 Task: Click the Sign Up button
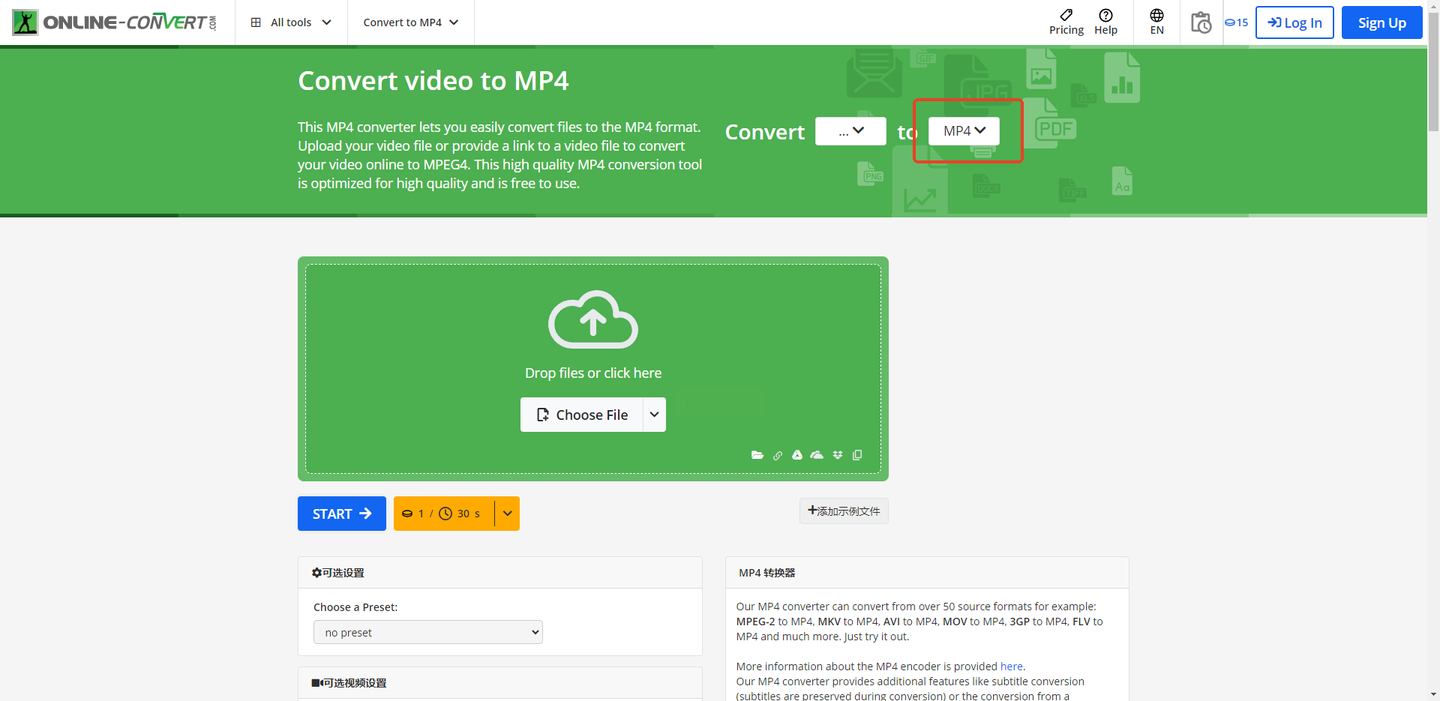[1381, 22]
